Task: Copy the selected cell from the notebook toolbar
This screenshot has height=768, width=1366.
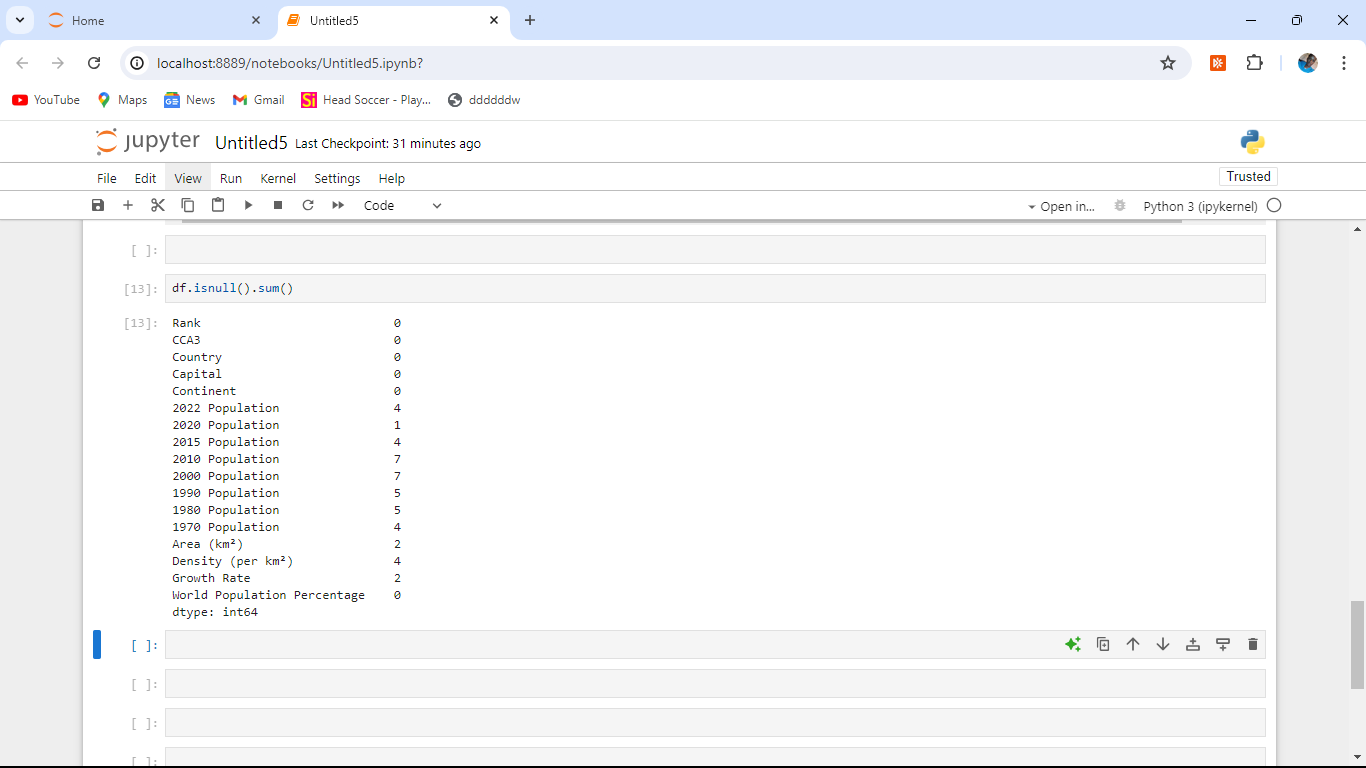Action: pyautogui.click(x=188, y=205)
